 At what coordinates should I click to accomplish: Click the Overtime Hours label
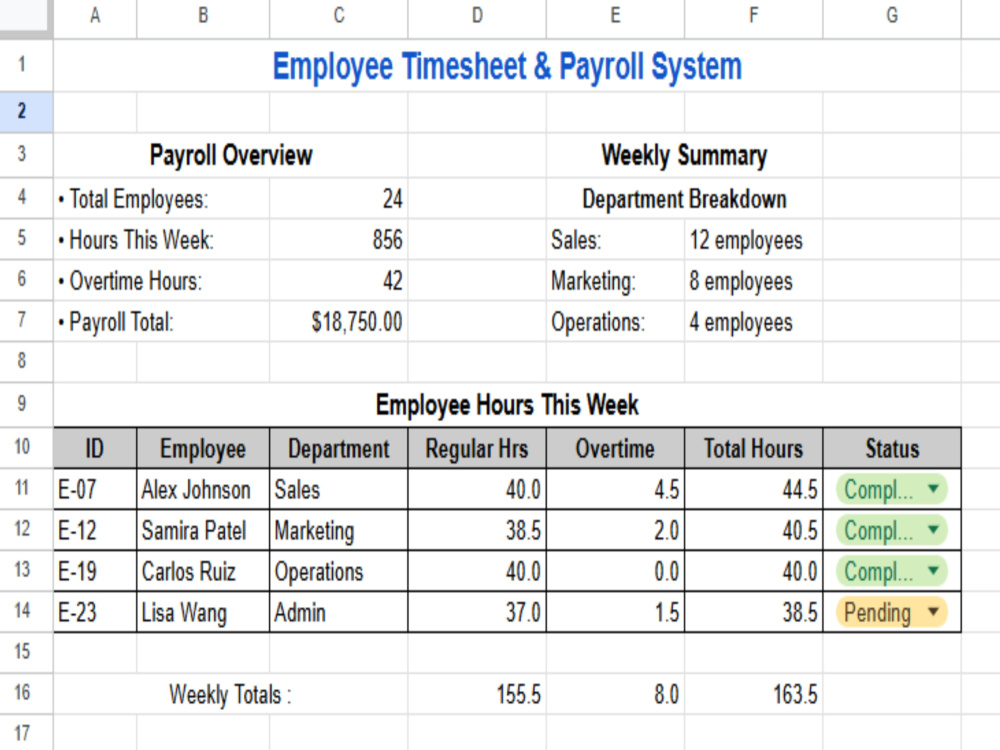[130, 281]
